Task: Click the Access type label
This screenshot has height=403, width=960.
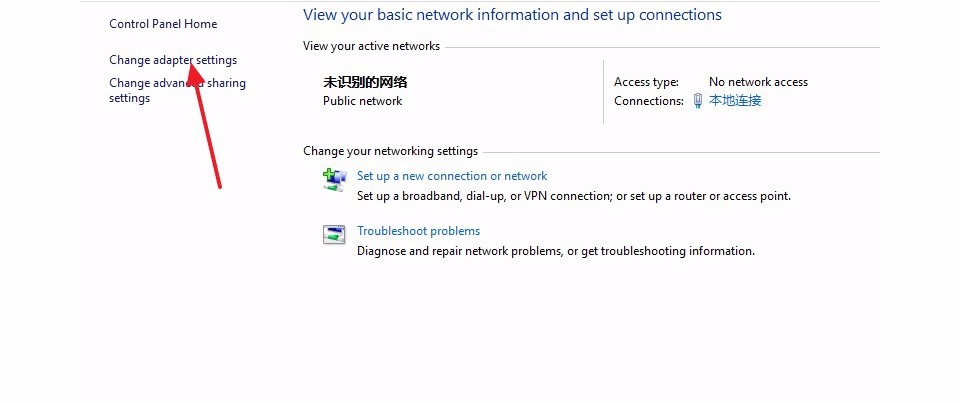Action: (647, 82)
